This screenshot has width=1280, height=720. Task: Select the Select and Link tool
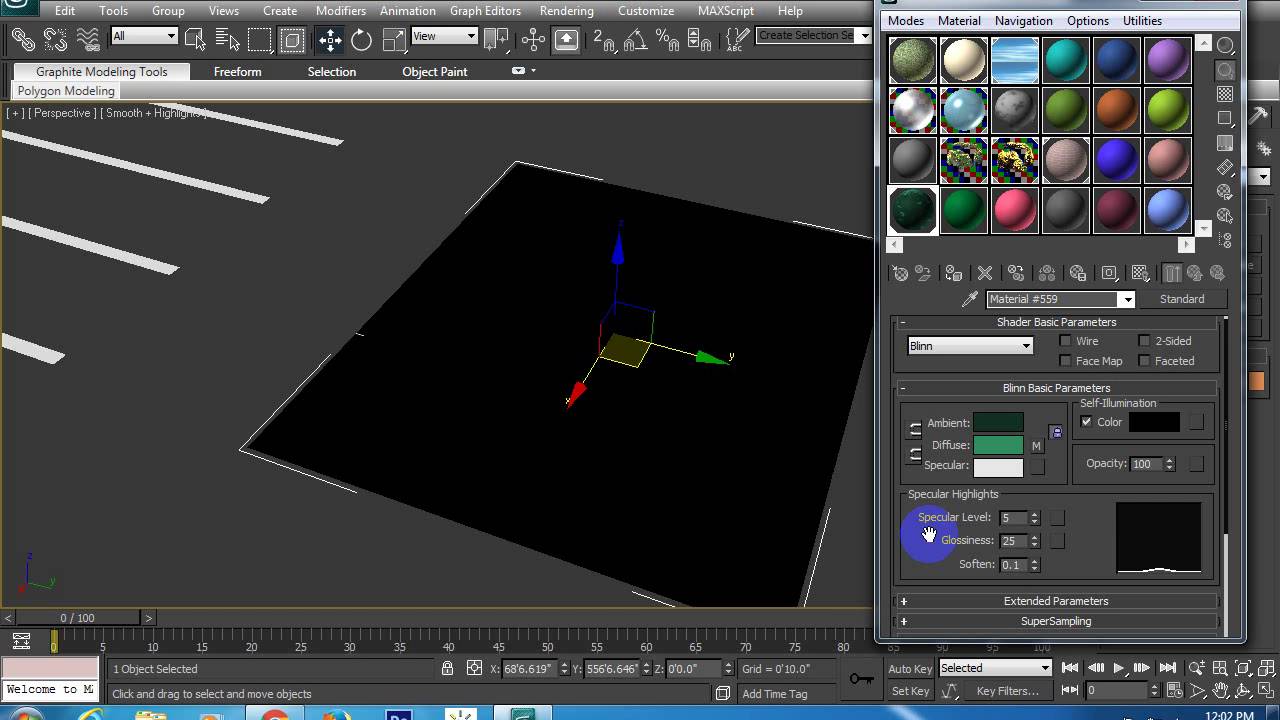click(23, 40)
